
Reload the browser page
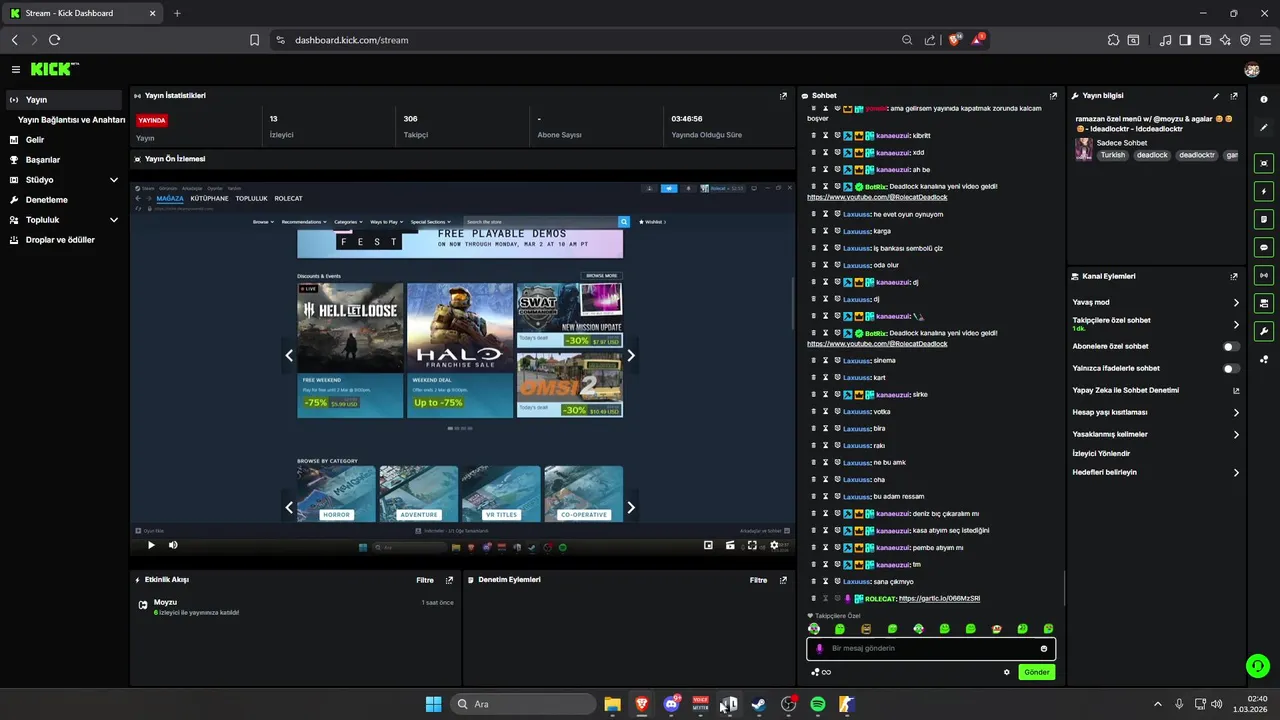(x=54, y=40)
